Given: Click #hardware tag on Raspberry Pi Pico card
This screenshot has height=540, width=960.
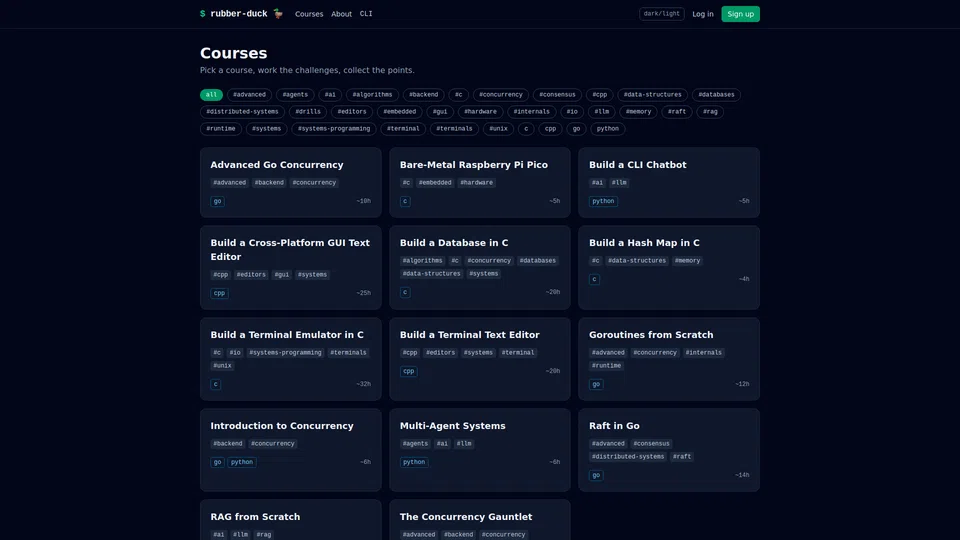Looking at the screenshot, I should click(x=476, y=183).
